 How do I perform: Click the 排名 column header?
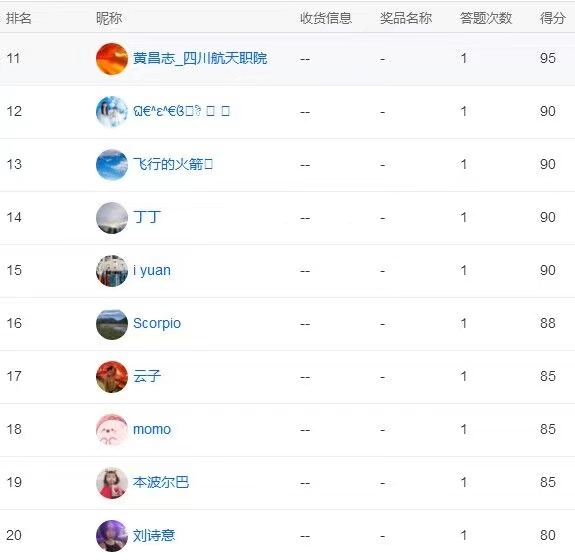[19, 18]
